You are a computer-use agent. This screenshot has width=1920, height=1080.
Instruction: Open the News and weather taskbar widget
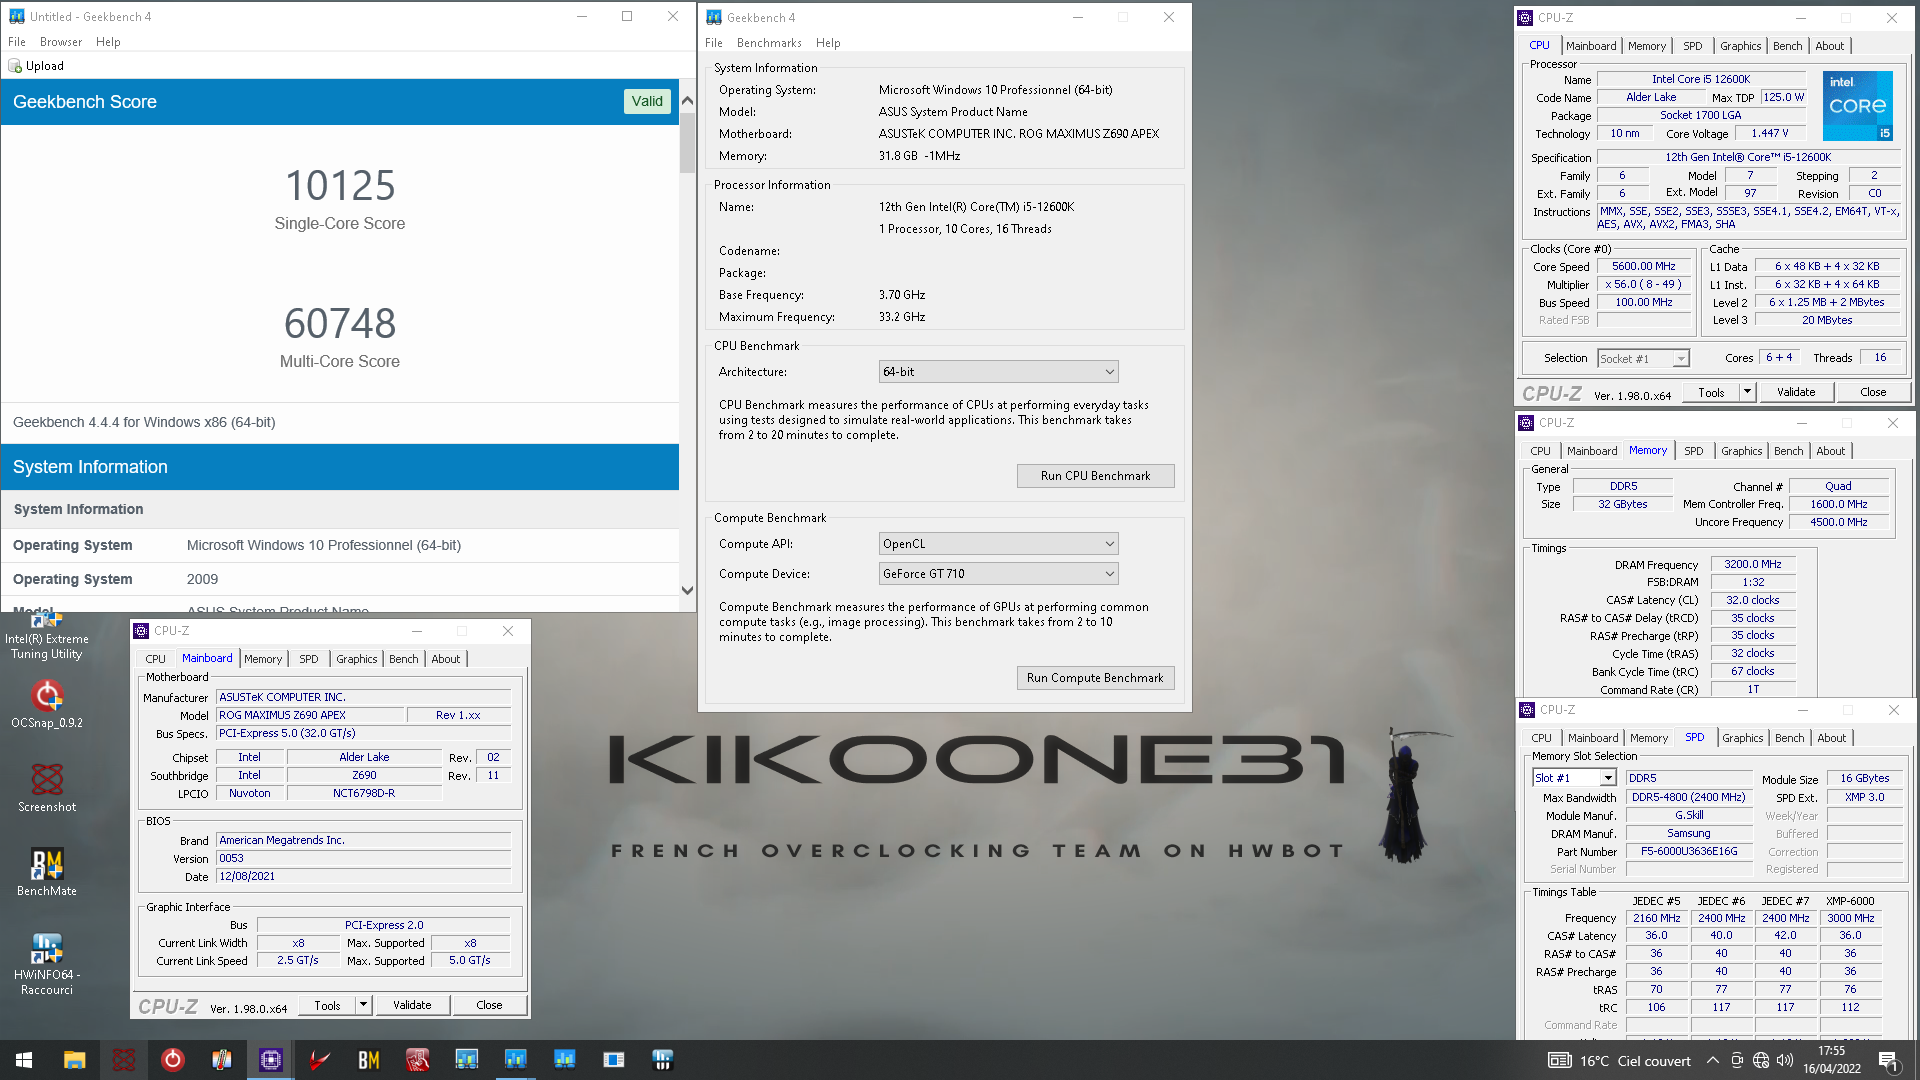[x=1620, y=1061]
